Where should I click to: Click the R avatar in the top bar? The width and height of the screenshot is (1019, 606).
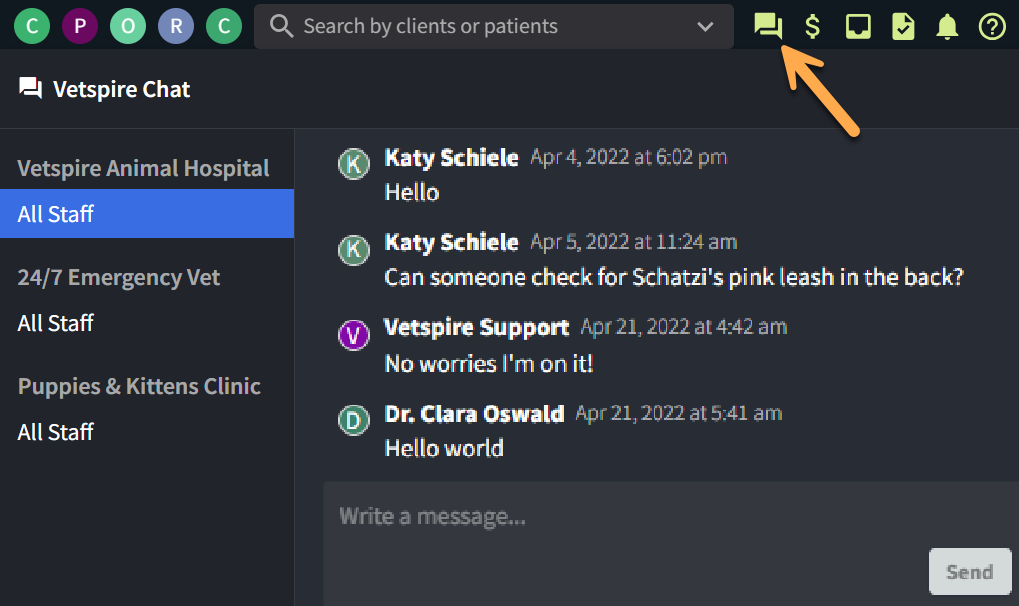pos(176,26)
